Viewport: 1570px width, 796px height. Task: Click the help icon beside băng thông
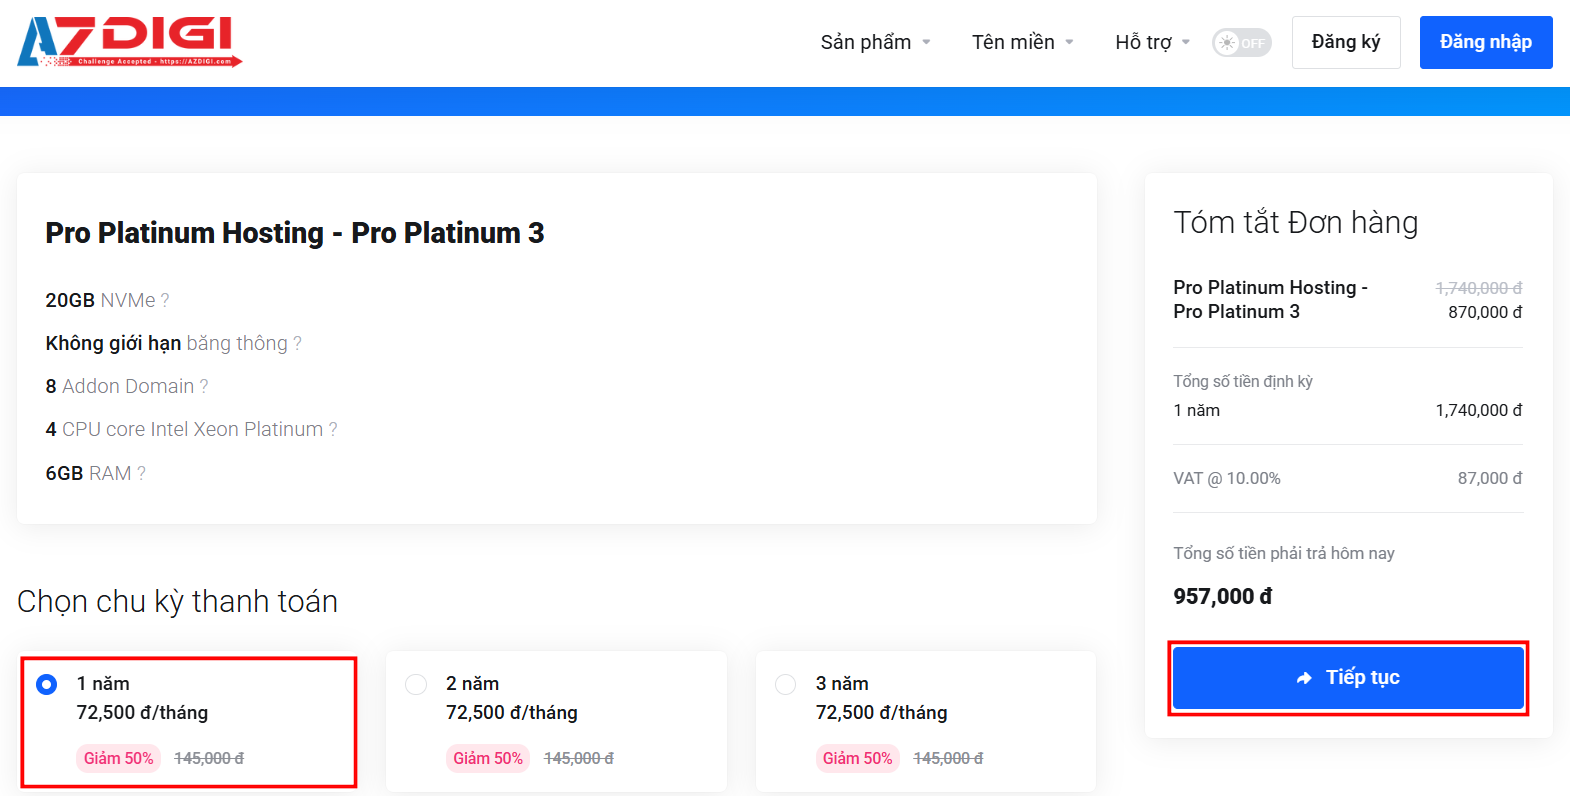click(x=297, y=344)
